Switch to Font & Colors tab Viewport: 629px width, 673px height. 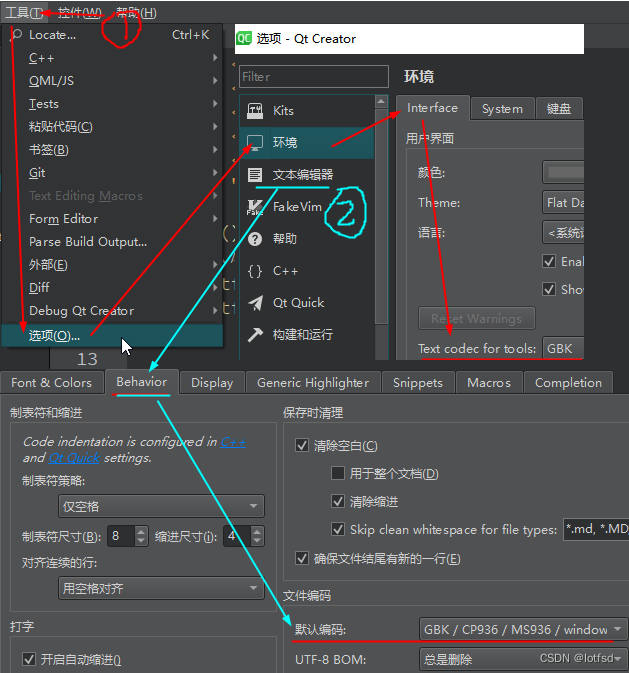click(52, 382)
